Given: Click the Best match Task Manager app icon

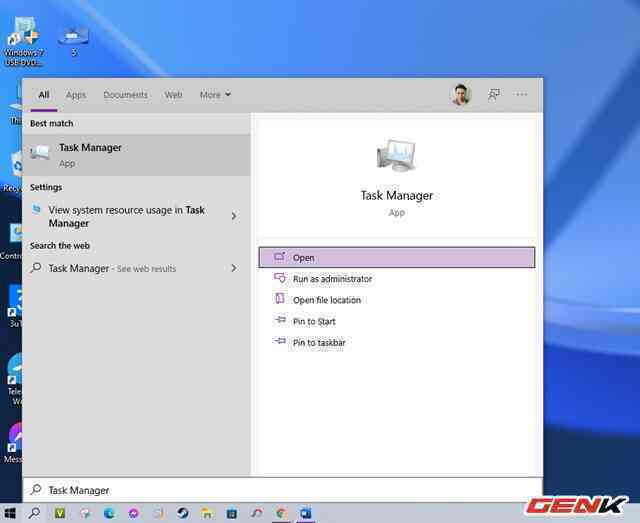Looking at the screenshot, I should click(x=40, y=153).
